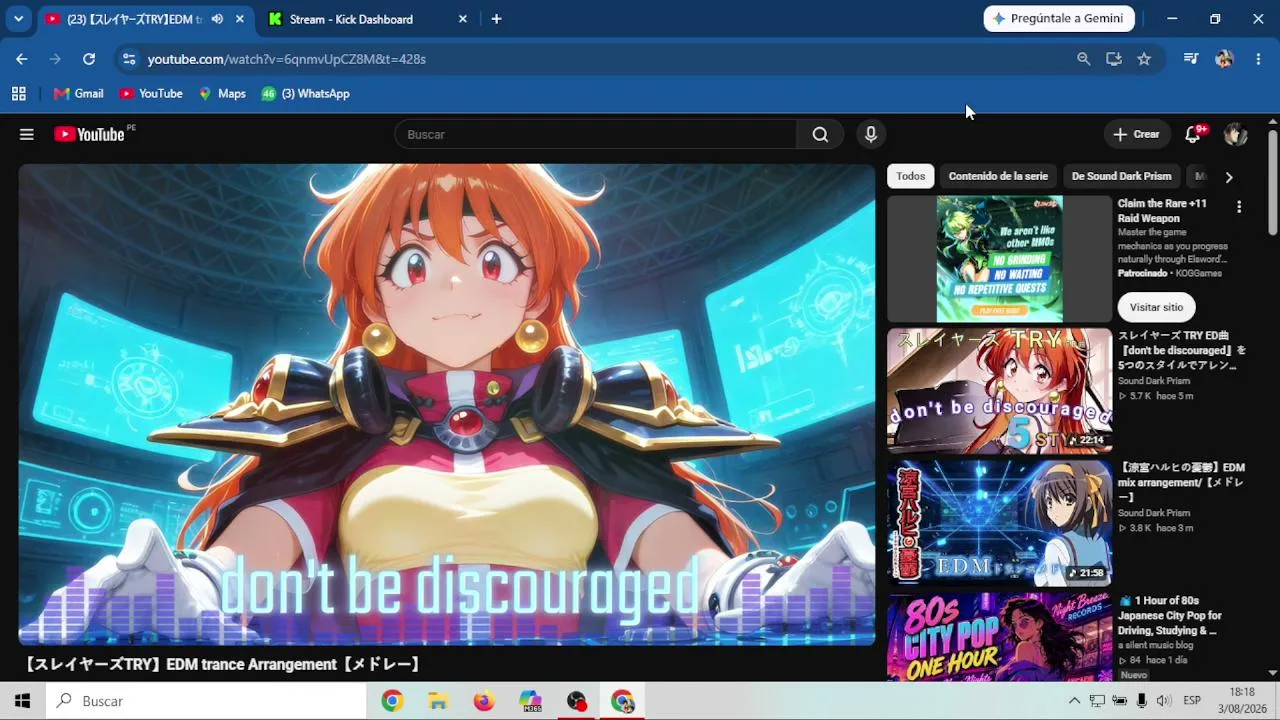Open YouTube notifications bell

1193,134
